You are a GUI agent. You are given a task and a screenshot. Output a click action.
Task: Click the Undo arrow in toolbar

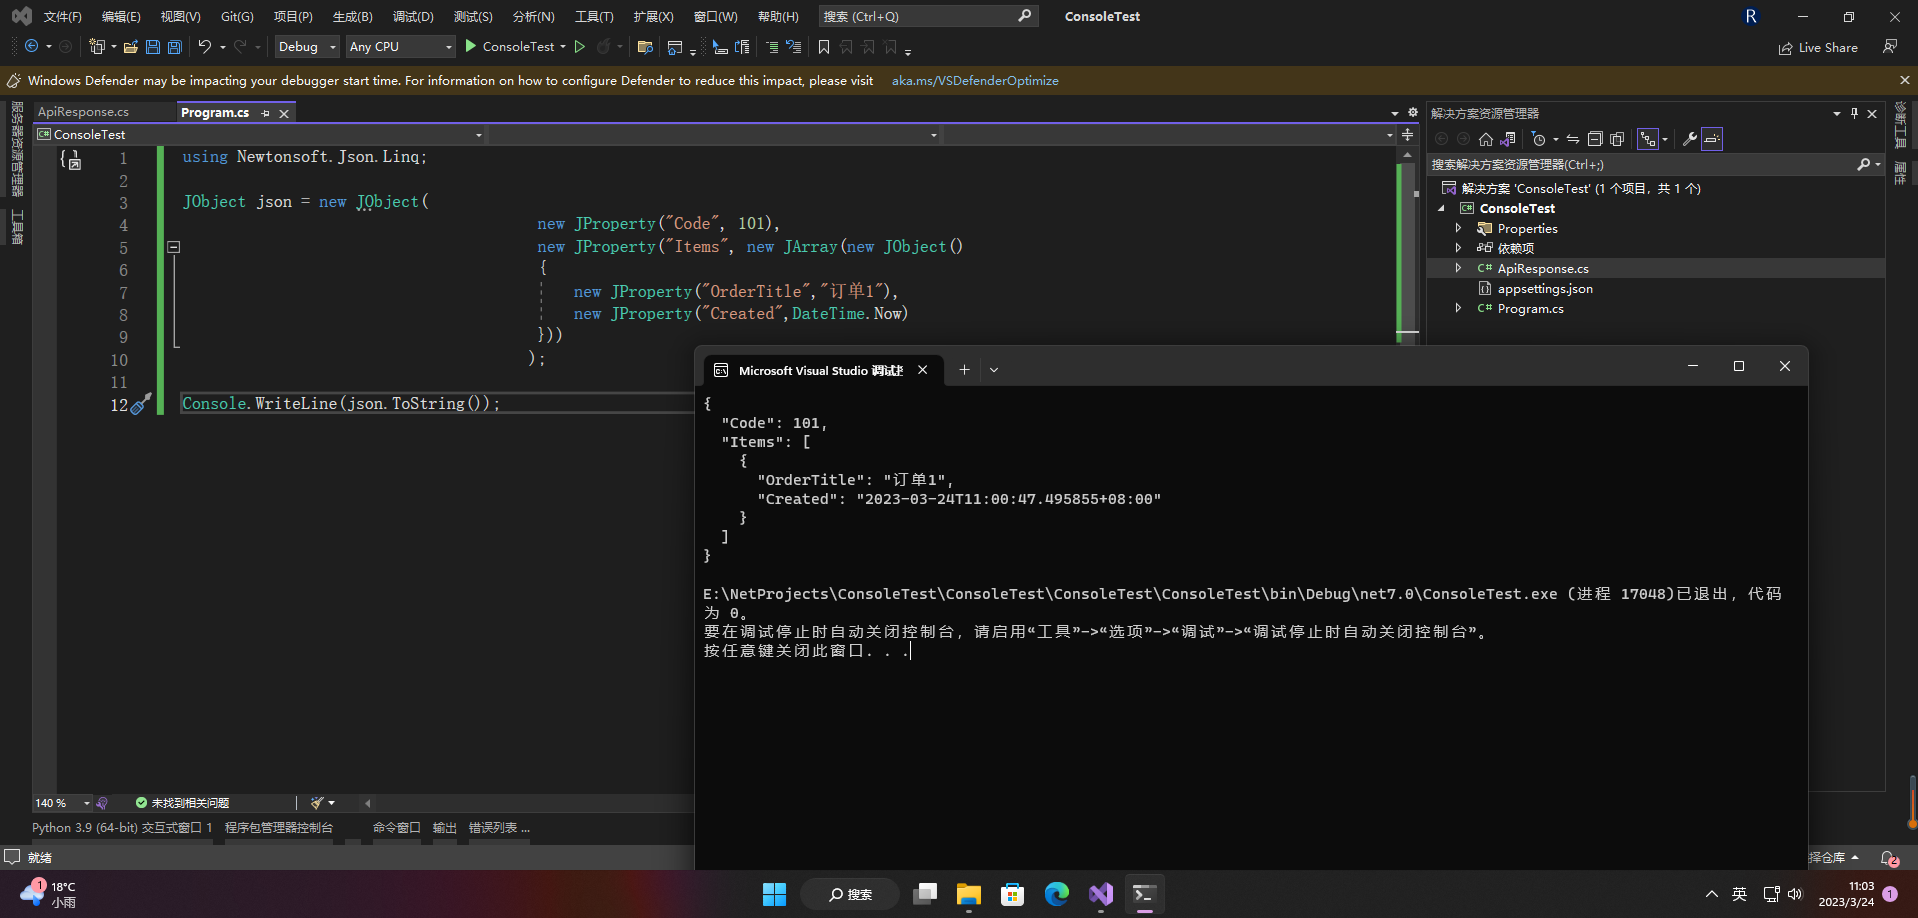(205, 47)
